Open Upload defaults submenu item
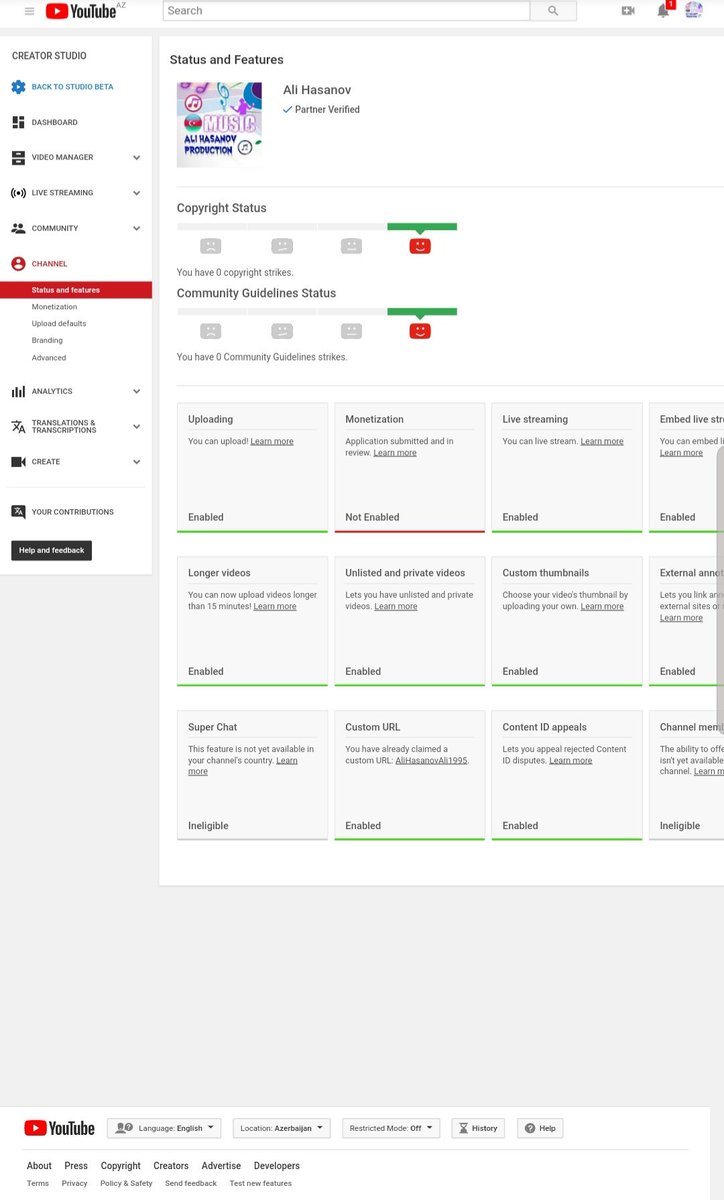 pos(59,324)
